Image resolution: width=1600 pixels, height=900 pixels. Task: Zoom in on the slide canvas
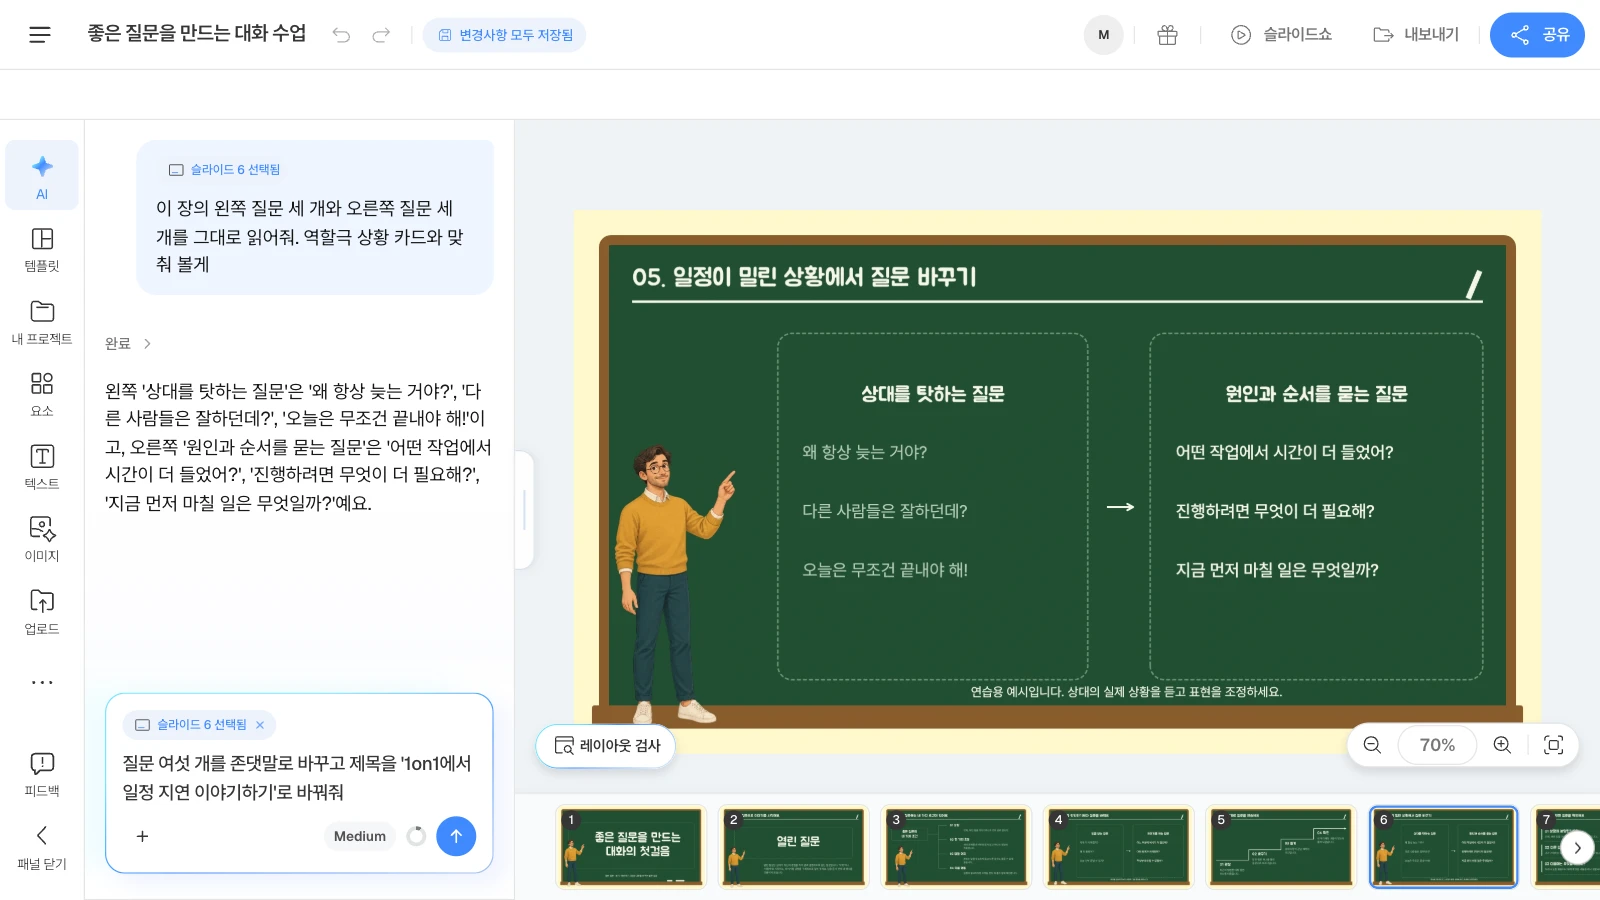(1502, 745)
